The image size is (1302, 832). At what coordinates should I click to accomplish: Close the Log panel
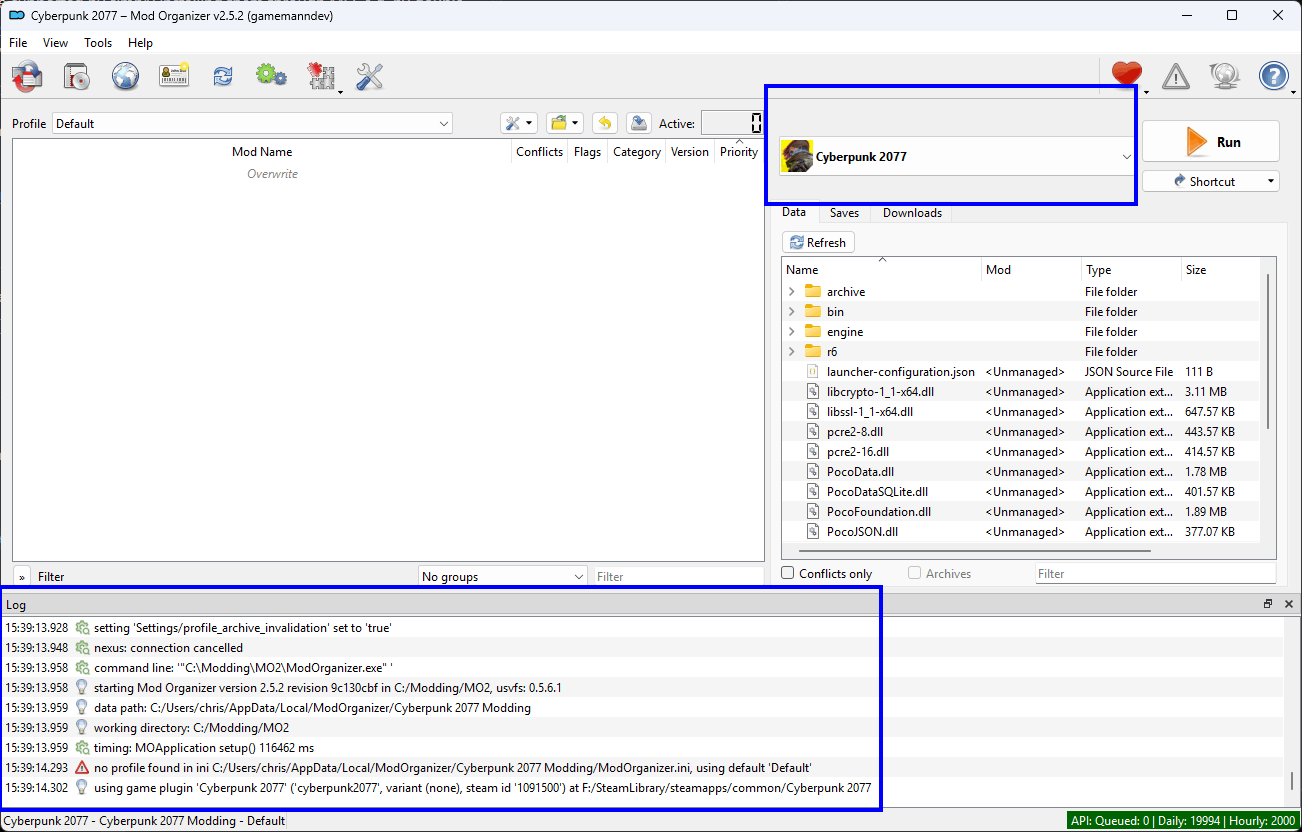(1288, 604)
